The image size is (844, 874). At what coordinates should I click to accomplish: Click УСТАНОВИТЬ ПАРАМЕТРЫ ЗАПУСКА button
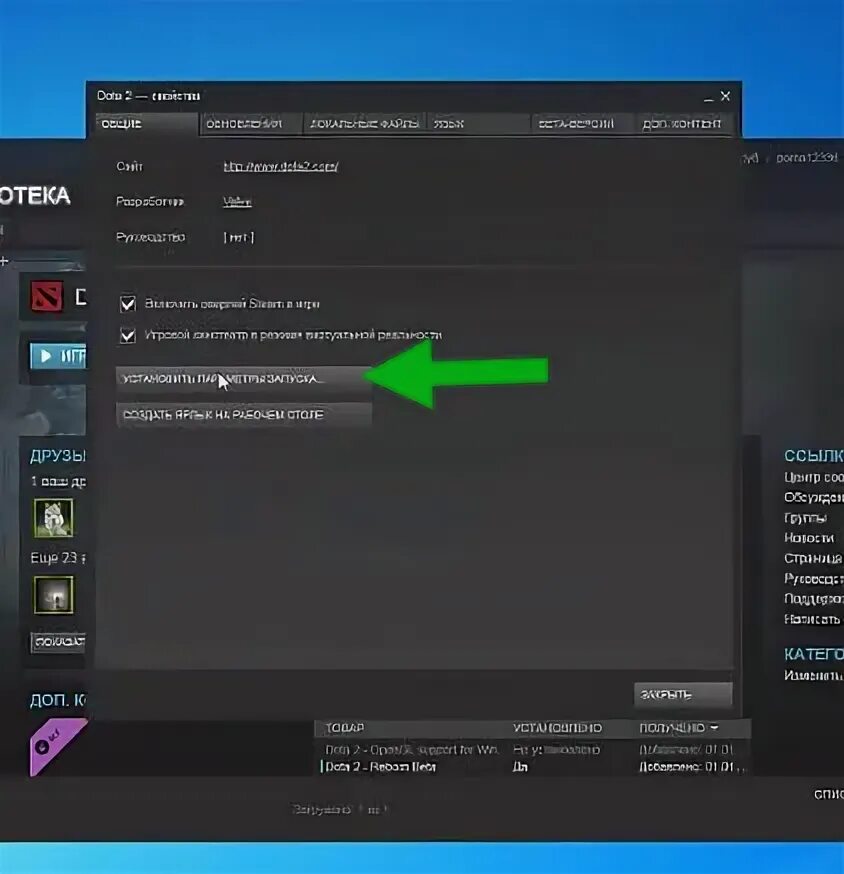click(x=244, y=379)
